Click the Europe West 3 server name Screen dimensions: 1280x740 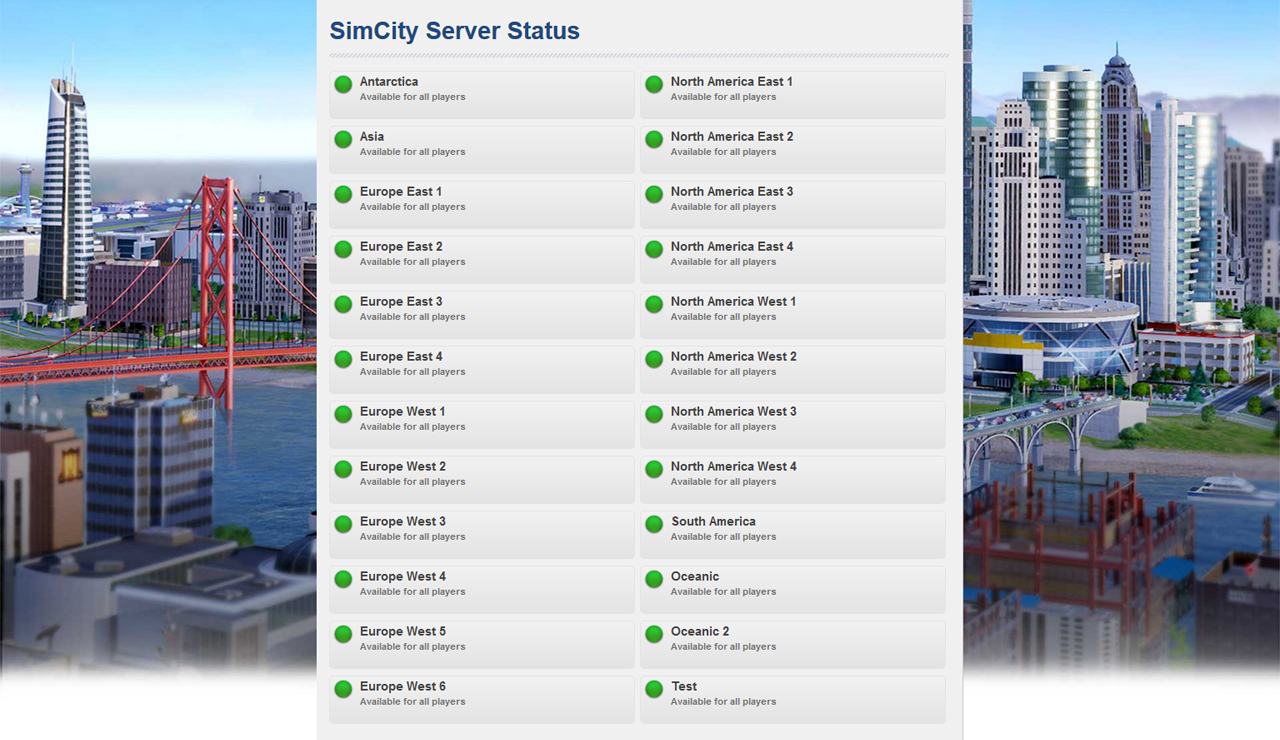tap(403, 522)
